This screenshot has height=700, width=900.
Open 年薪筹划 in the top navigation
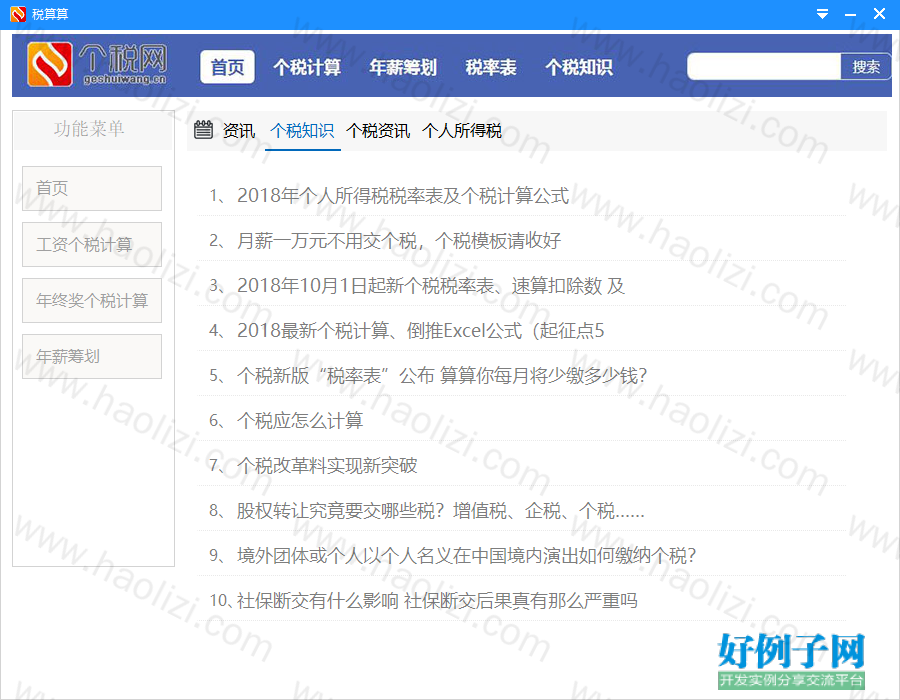coord(403,67)
